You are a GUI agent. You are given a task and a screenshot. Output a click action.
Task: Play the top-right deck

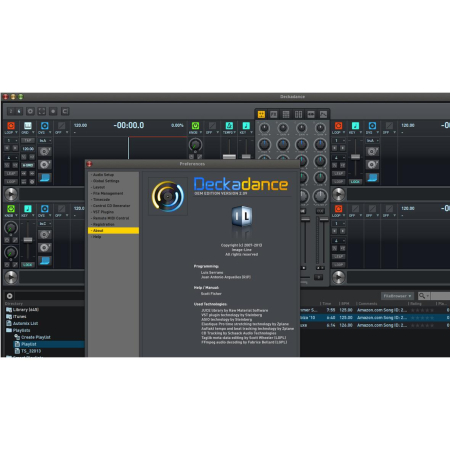pos(338,194)
